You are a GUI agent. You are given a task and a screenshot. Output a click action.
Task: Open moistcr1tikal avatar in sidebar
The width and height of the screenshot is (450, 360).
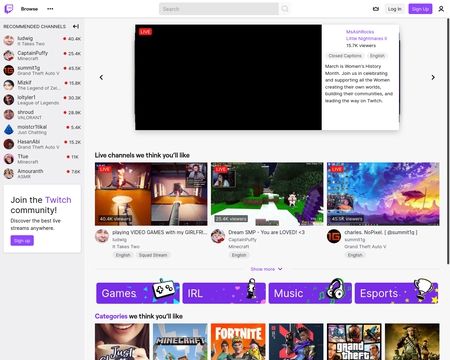(9, 129)
